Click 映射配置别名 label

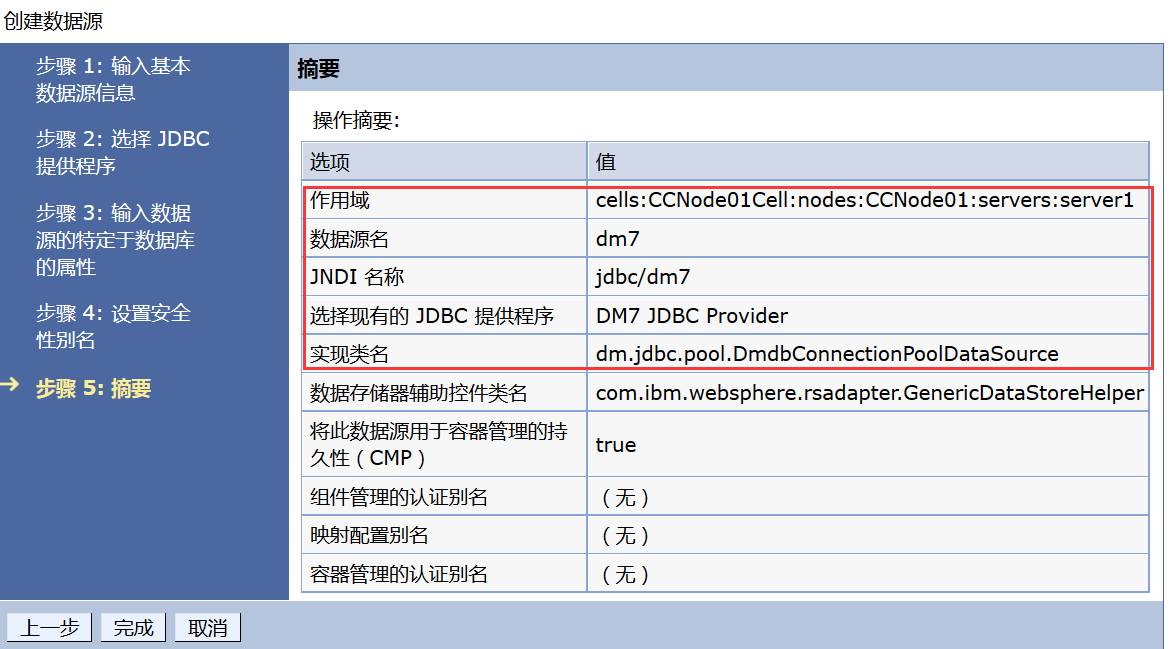[x=369, y=535]
